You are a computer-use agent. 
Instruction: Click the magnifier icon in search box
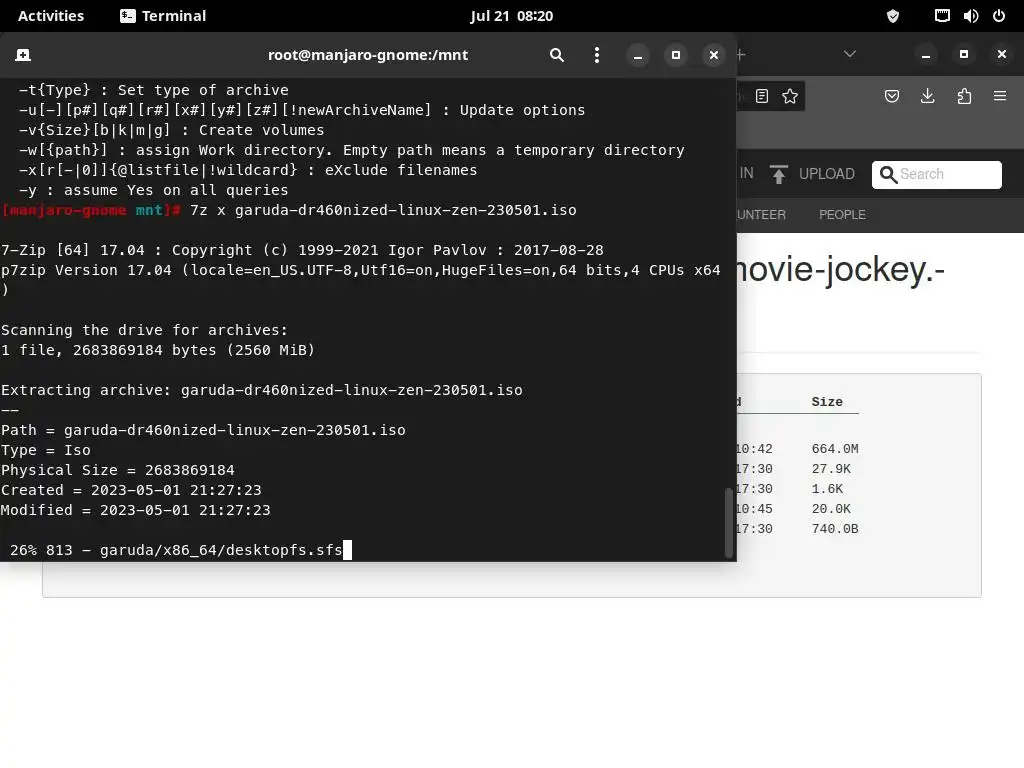pos(888,174)
